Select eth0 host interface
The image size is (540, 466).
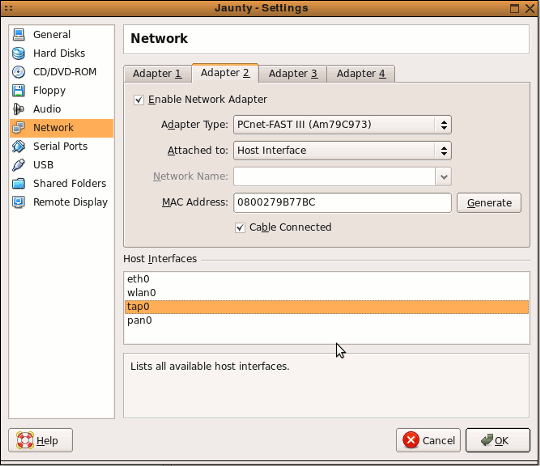pos(326,279)
